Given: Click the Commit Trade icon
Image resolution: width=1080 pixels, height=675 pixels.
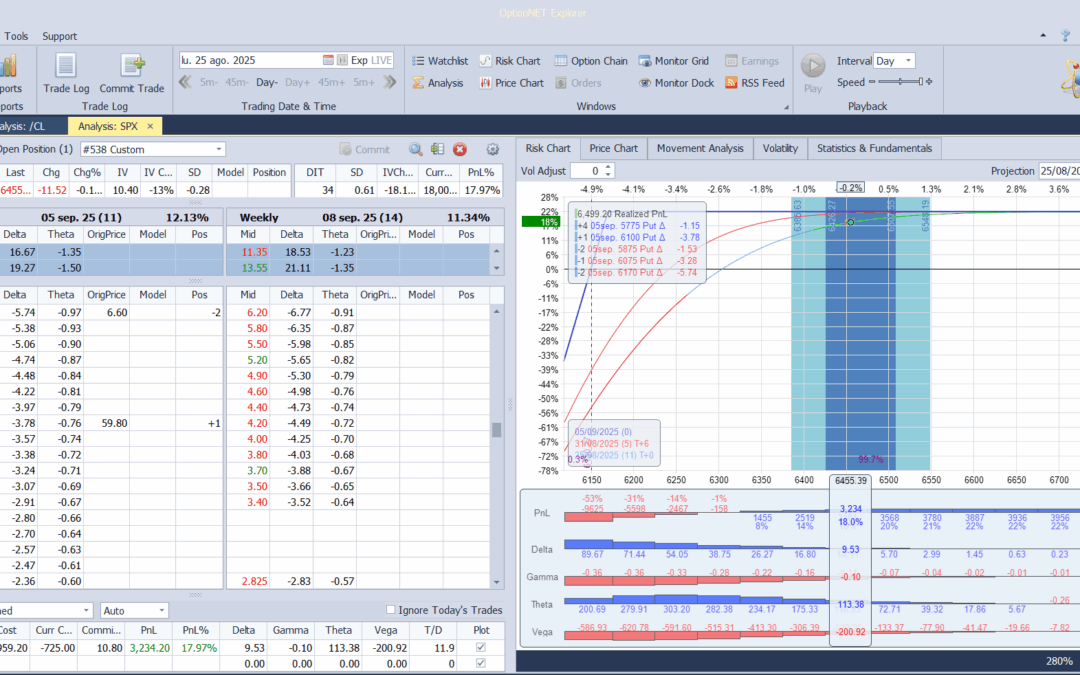Looking at the screenshot, I should pos(132,67).
